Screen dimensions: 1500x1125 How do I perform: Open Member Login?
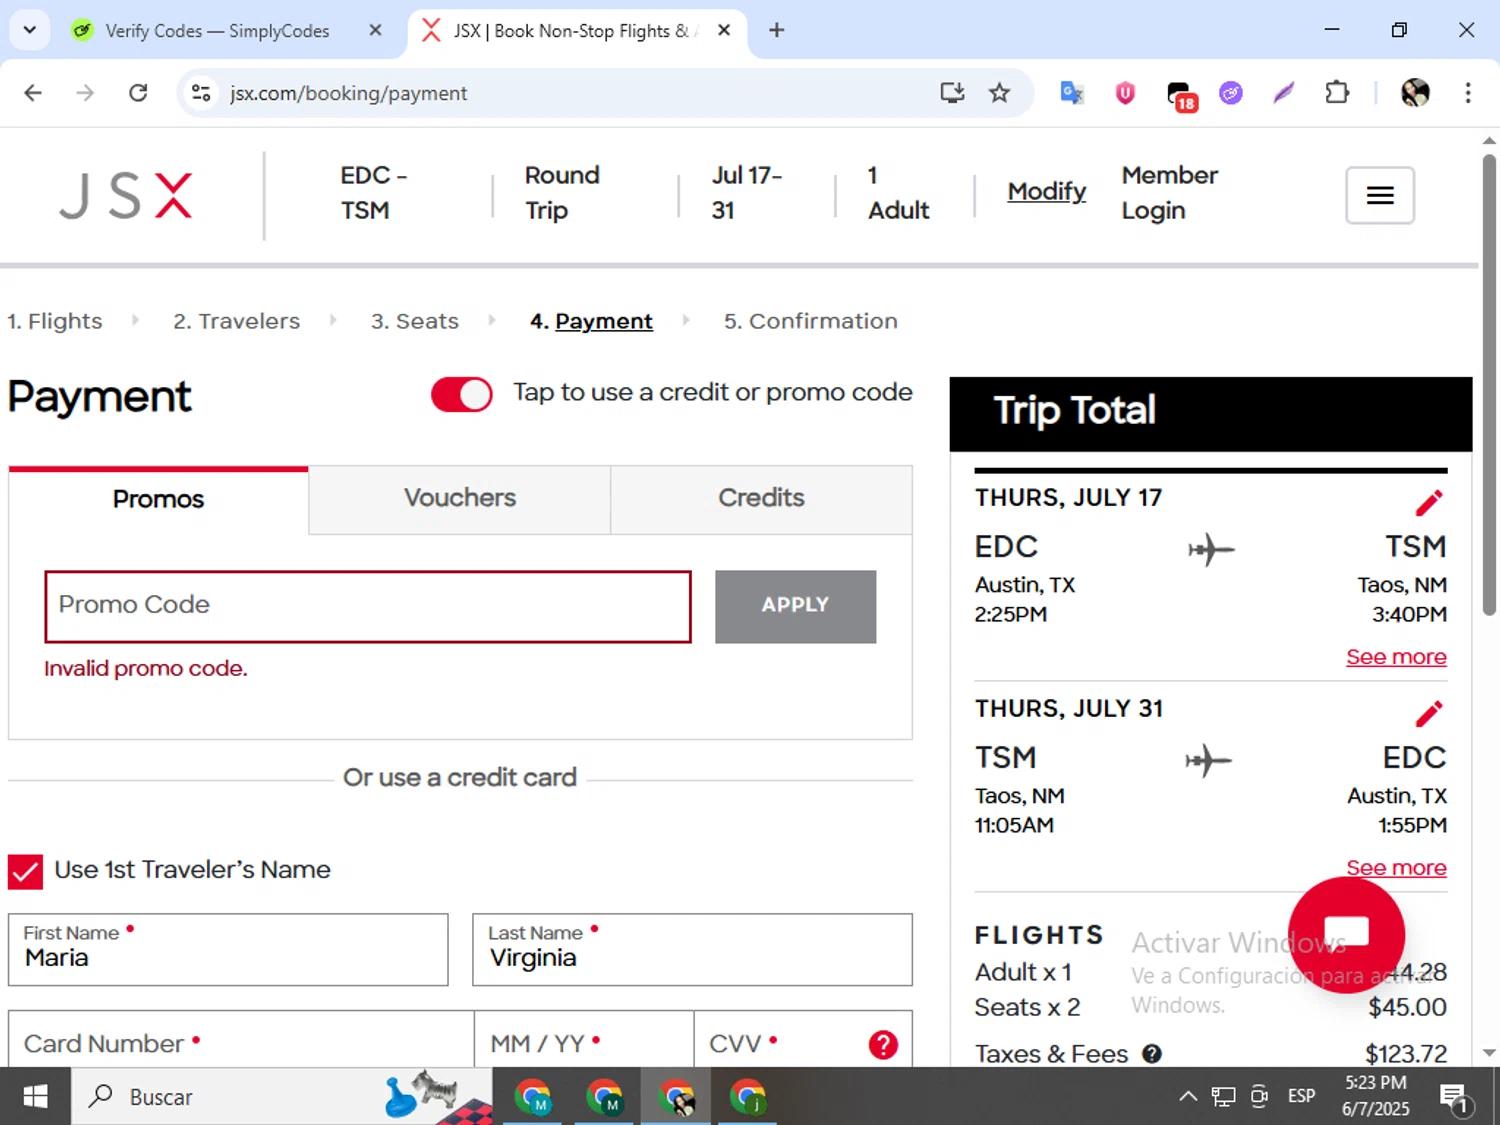click(x=1169, y=193)
